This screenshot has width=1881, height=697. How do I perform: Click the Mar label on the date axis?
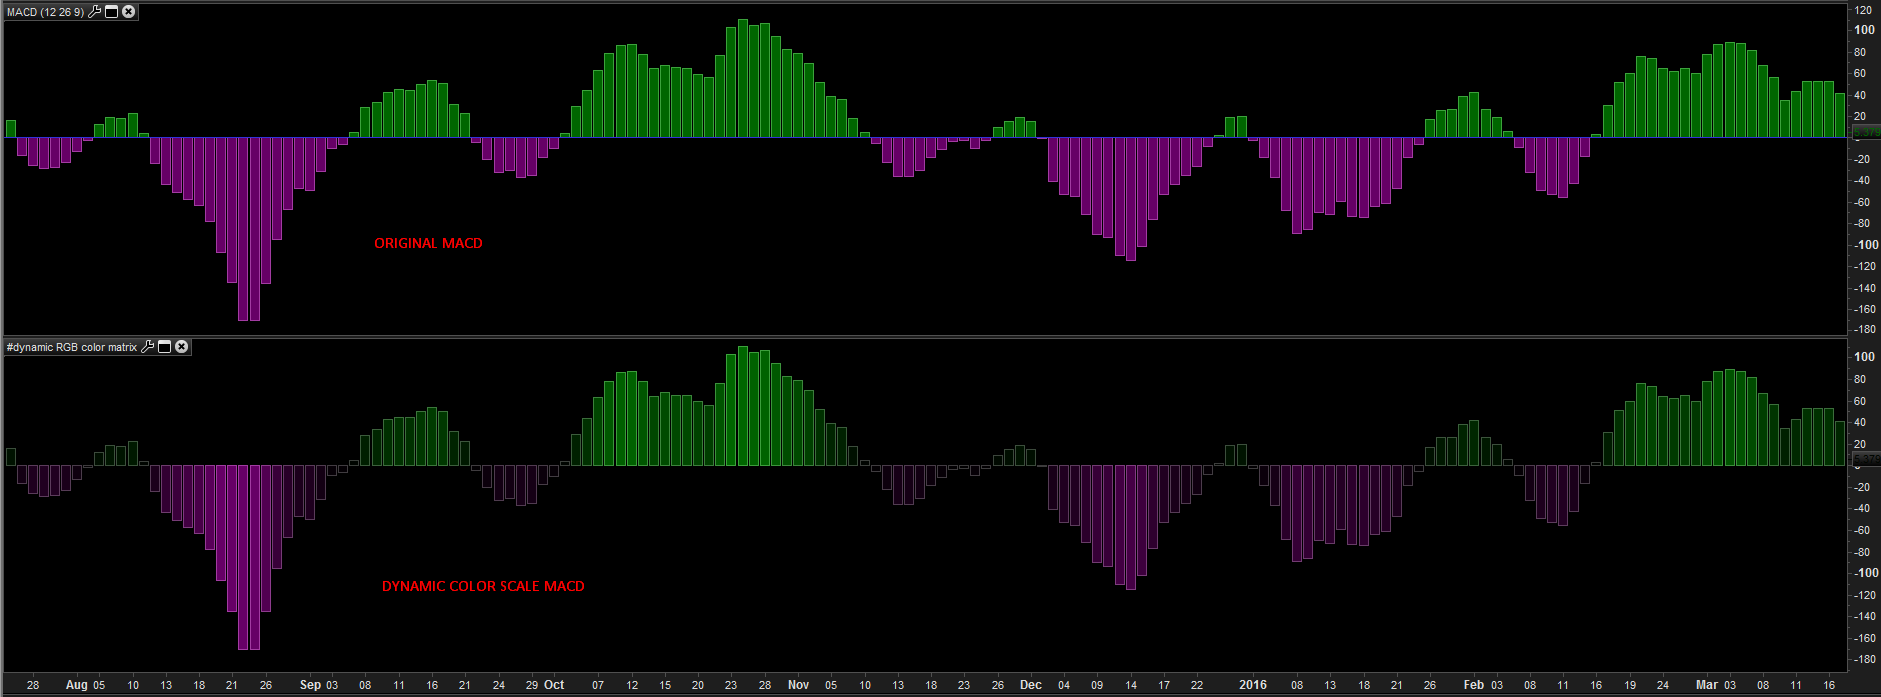pyautogui.click(x=1707, y=685)
